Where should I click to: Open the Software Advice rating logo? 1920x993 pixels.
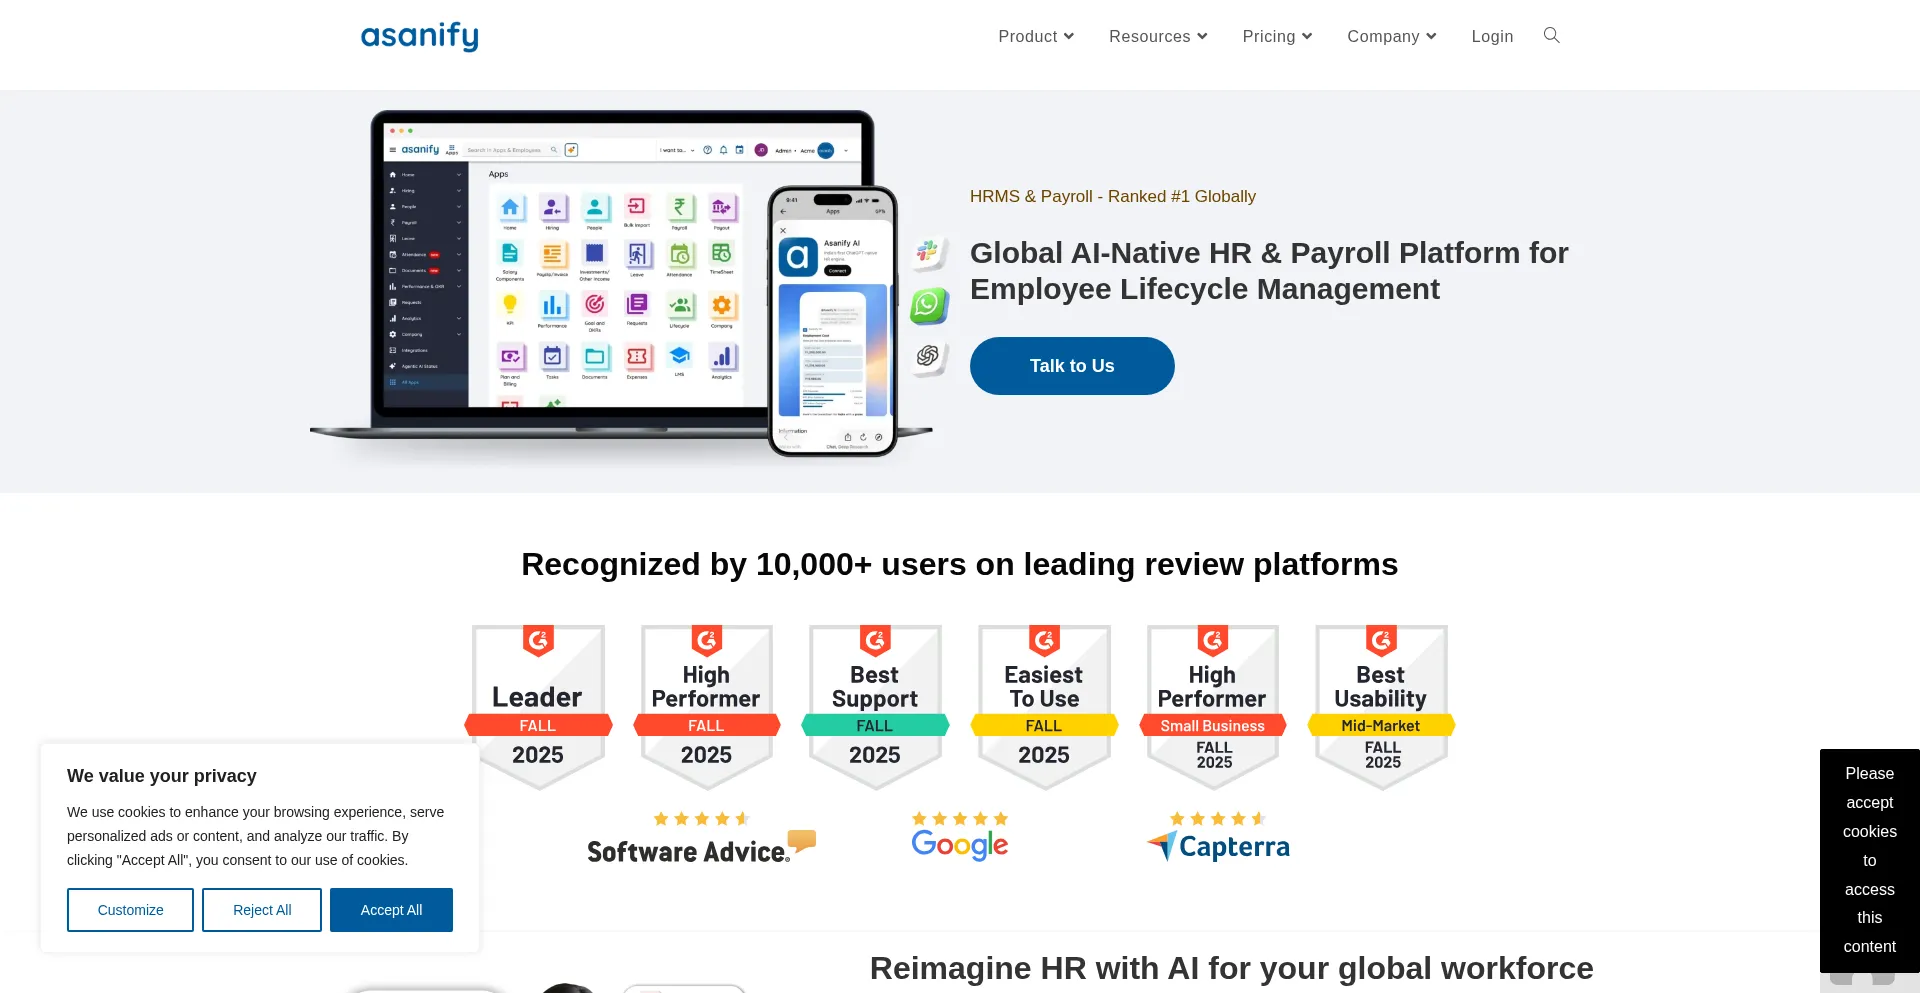[x=701, y=838]
